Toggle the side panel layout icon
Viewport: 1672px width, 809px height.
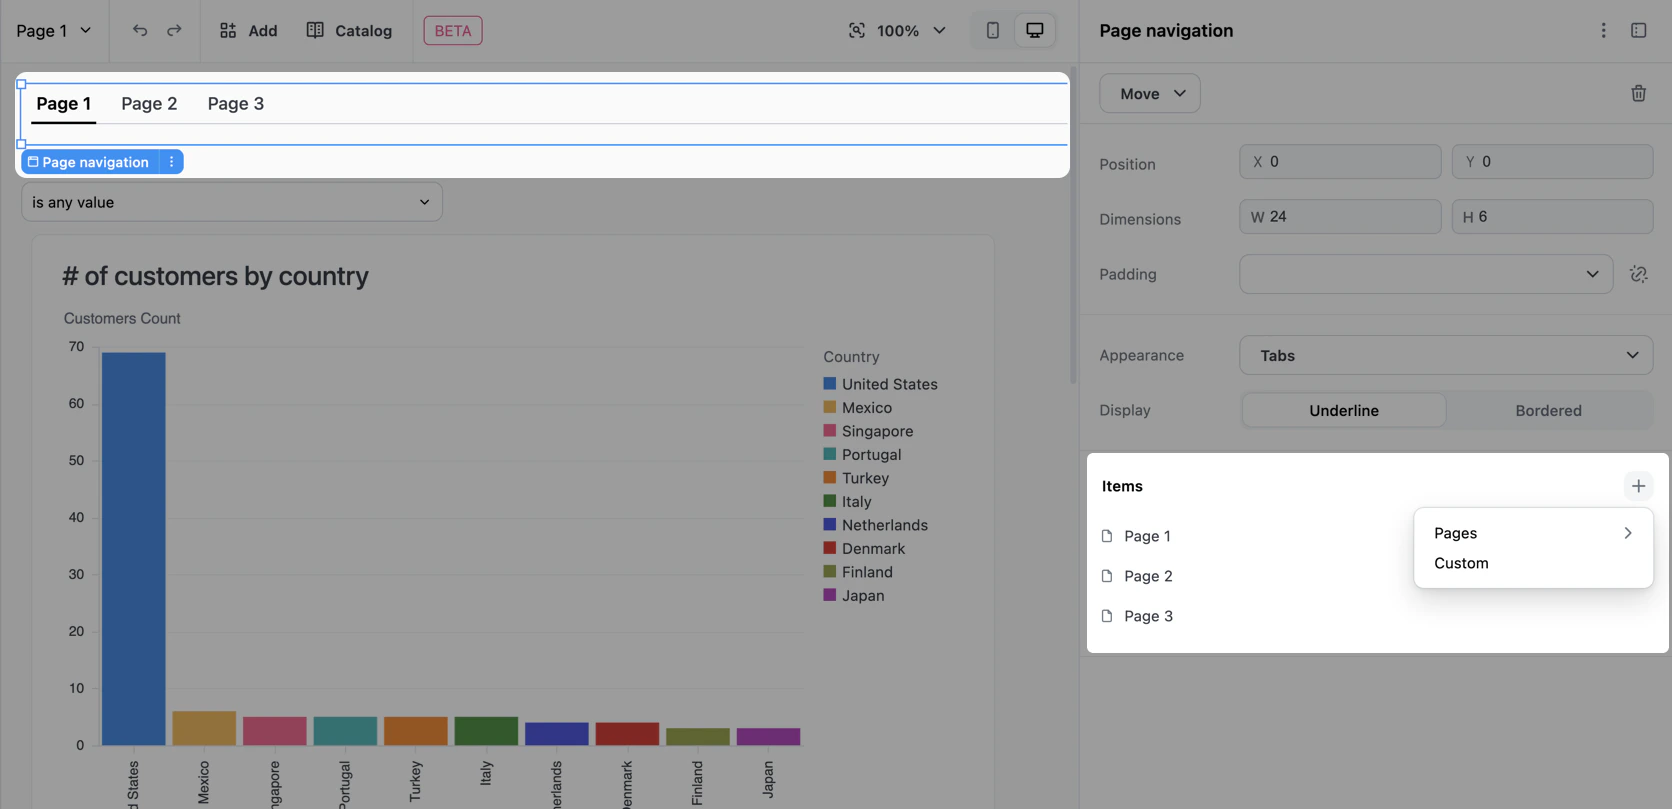[x=1638, y=30]
